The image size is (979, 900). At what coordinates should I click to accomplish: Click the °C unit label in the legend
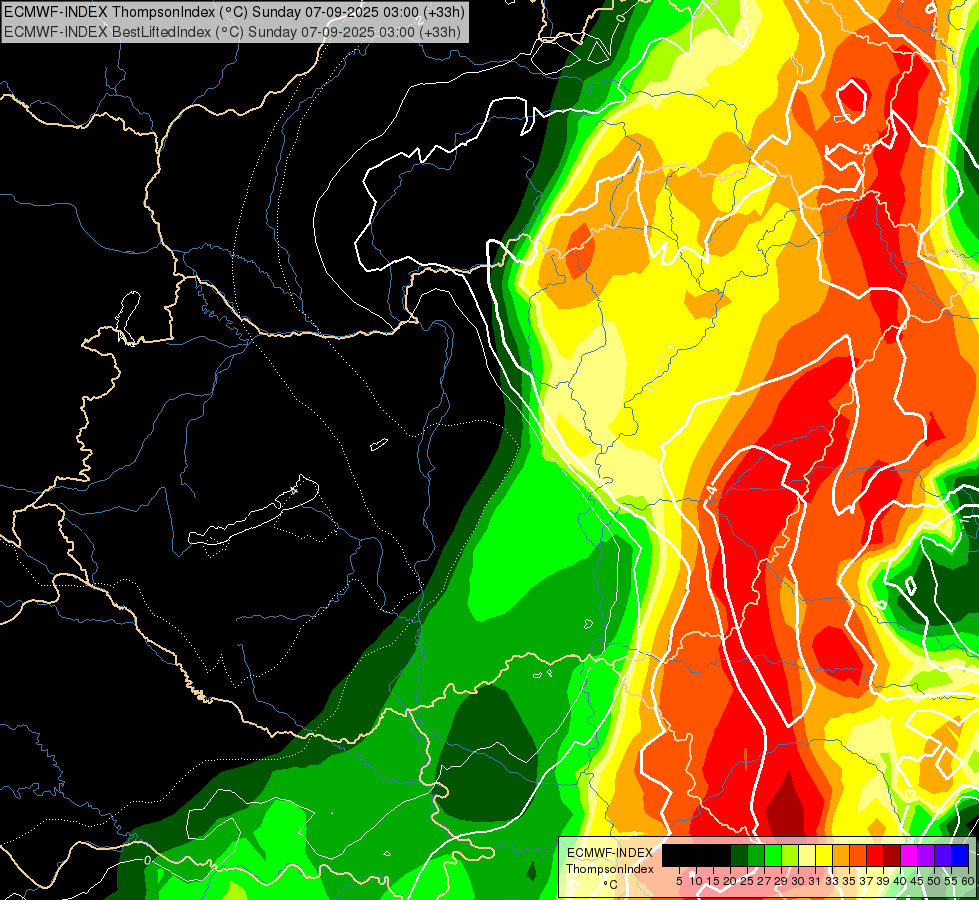pyautogui.click(x=611, y=885)
